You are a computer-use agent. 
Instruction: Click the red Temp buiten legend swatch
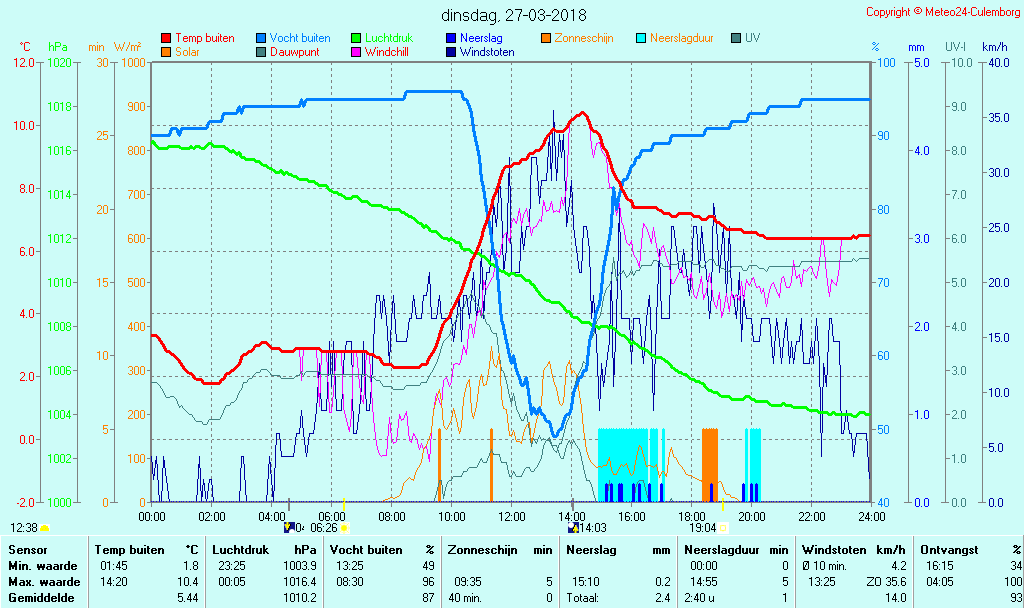click(166, 38)
